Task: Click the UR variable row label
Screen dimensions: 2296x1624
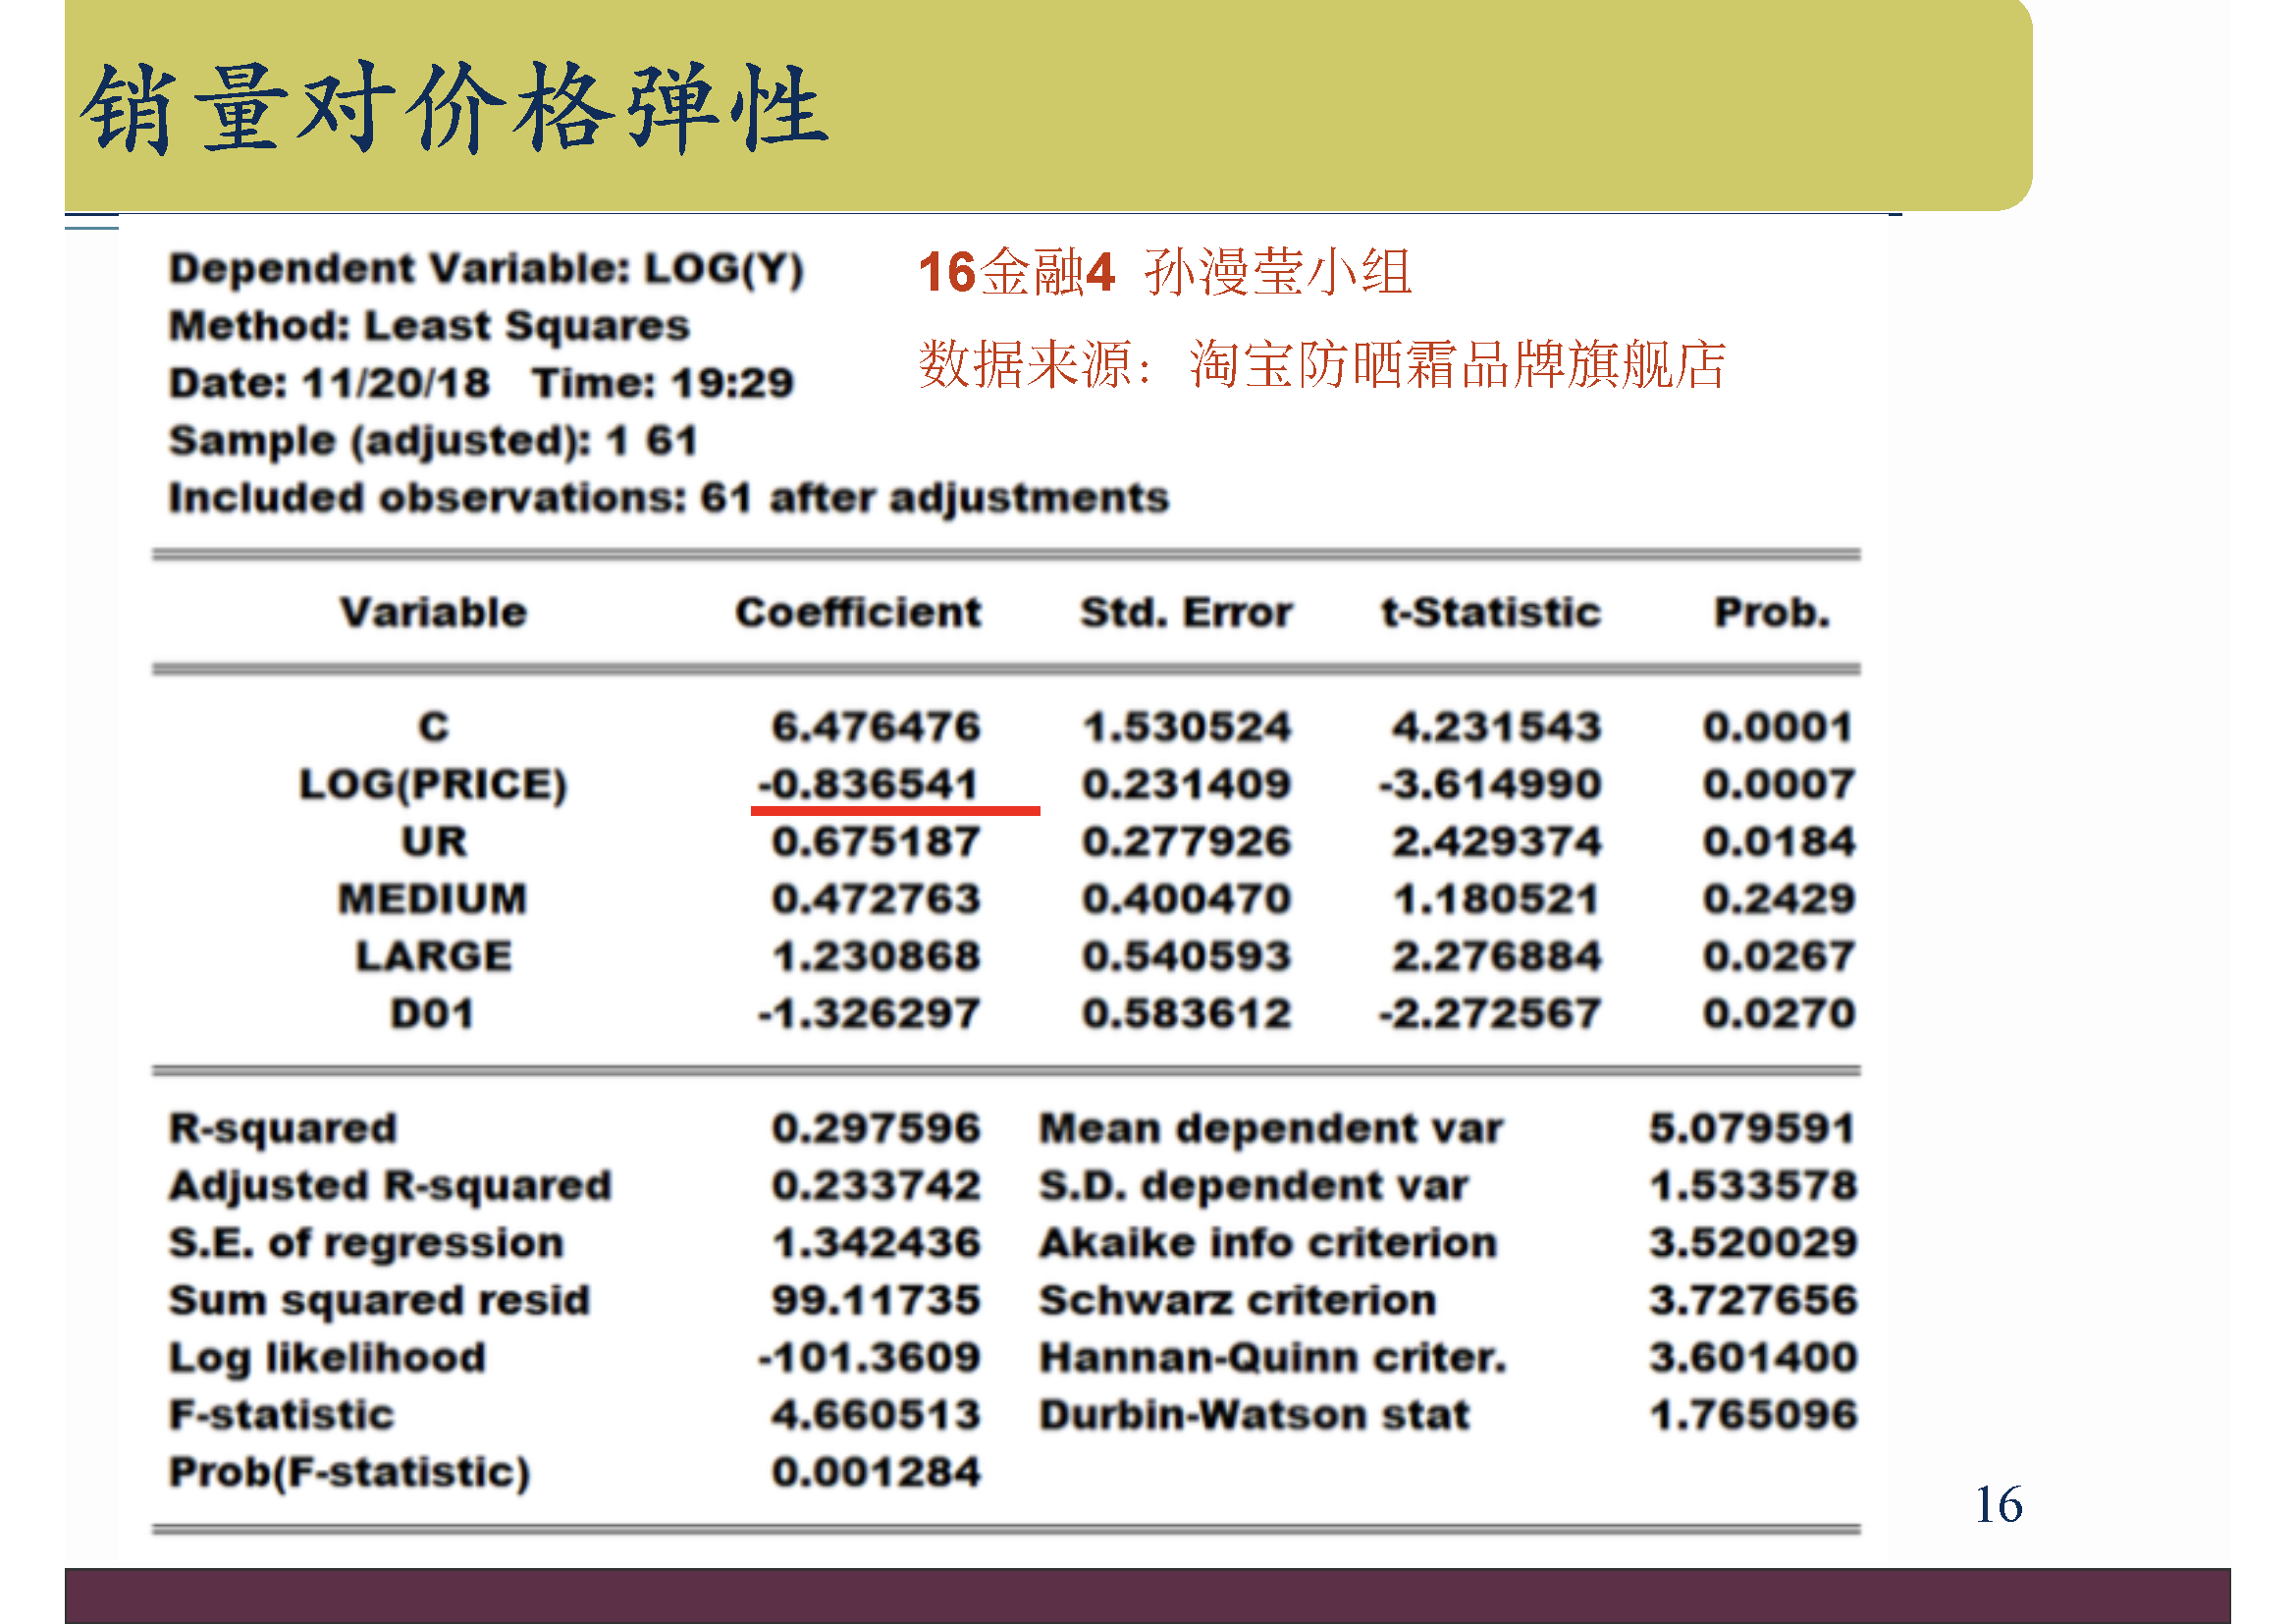Action: 433,841
